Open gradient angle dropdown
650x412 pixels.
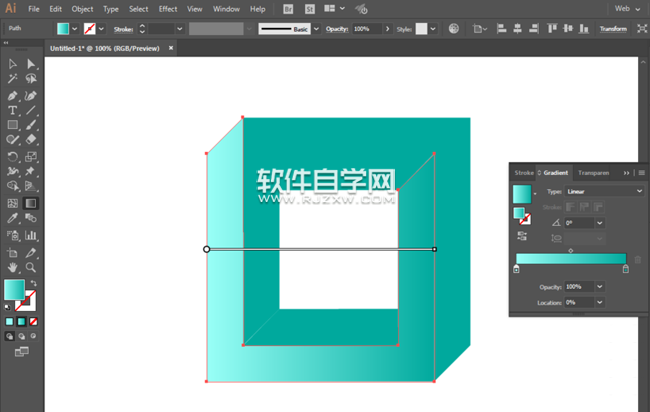(x=599, y=223)
